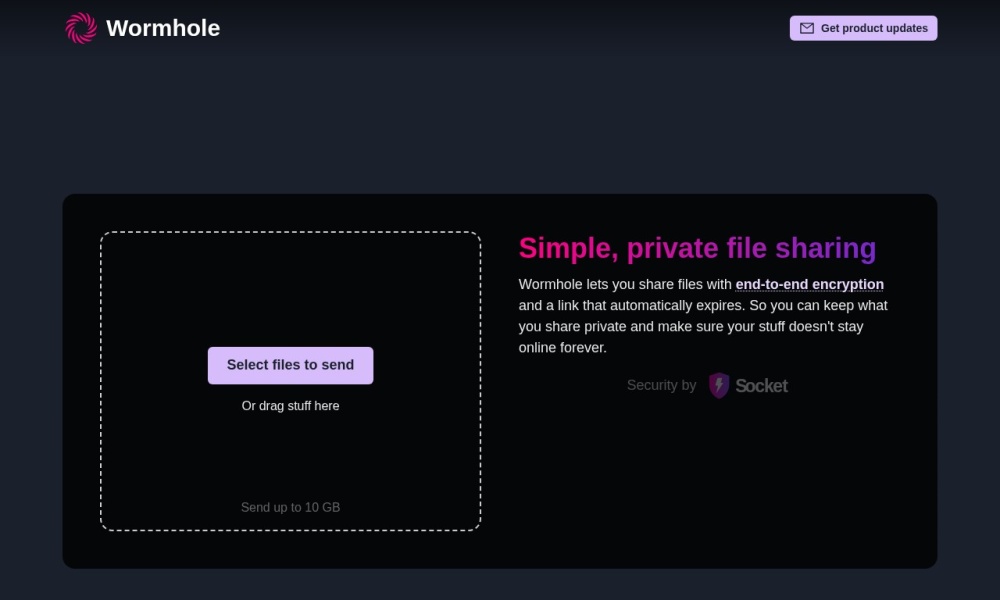Click the word 'Simple' in the pink heading
This screenshot has width=1000, height=600.
coord(564,248)
